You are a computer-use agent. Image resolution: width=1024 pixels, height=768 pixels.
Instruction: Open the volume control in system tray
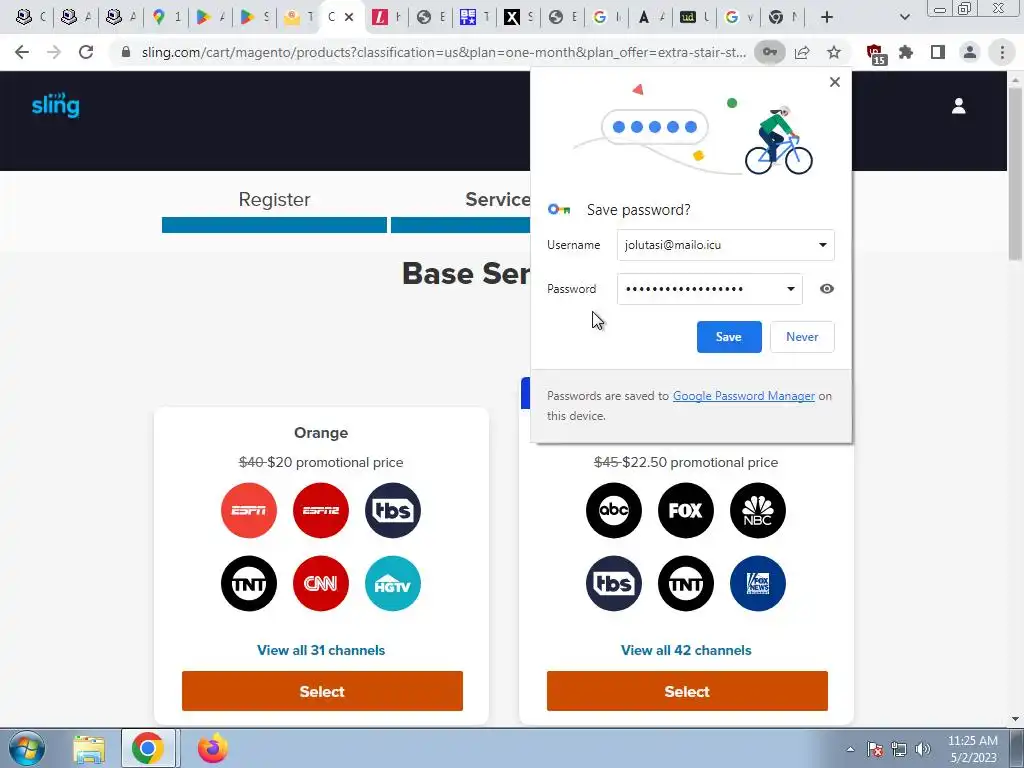click(923, 749)
